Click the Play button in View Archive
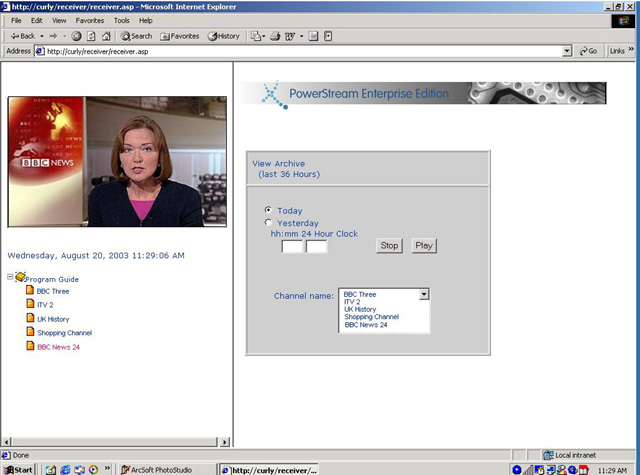The image size is (640, 475). click(x=424, y=246)
